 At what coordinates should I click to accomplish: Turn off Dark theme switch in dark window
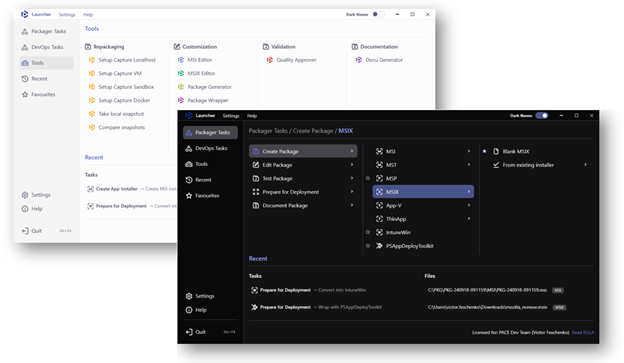[542, 115]
